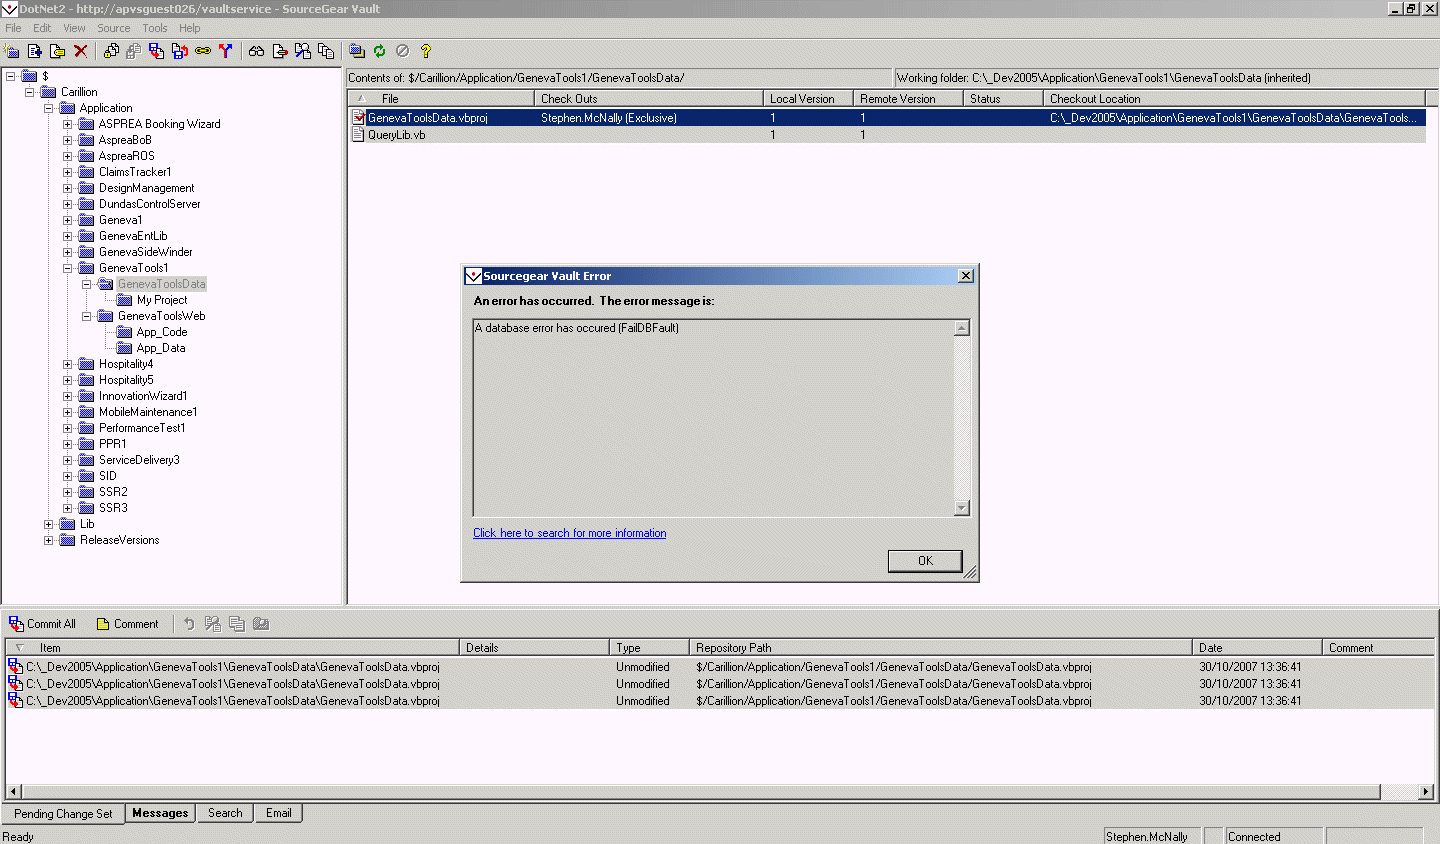Screen dimensions: 1440x844
Task: Switch to the Email tab
Action: click(279, 813)
